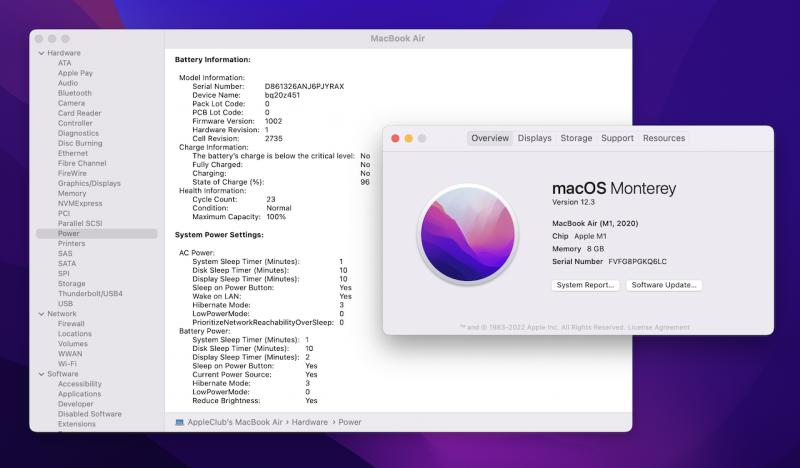Open the Support tab

(x=617, y=138)
